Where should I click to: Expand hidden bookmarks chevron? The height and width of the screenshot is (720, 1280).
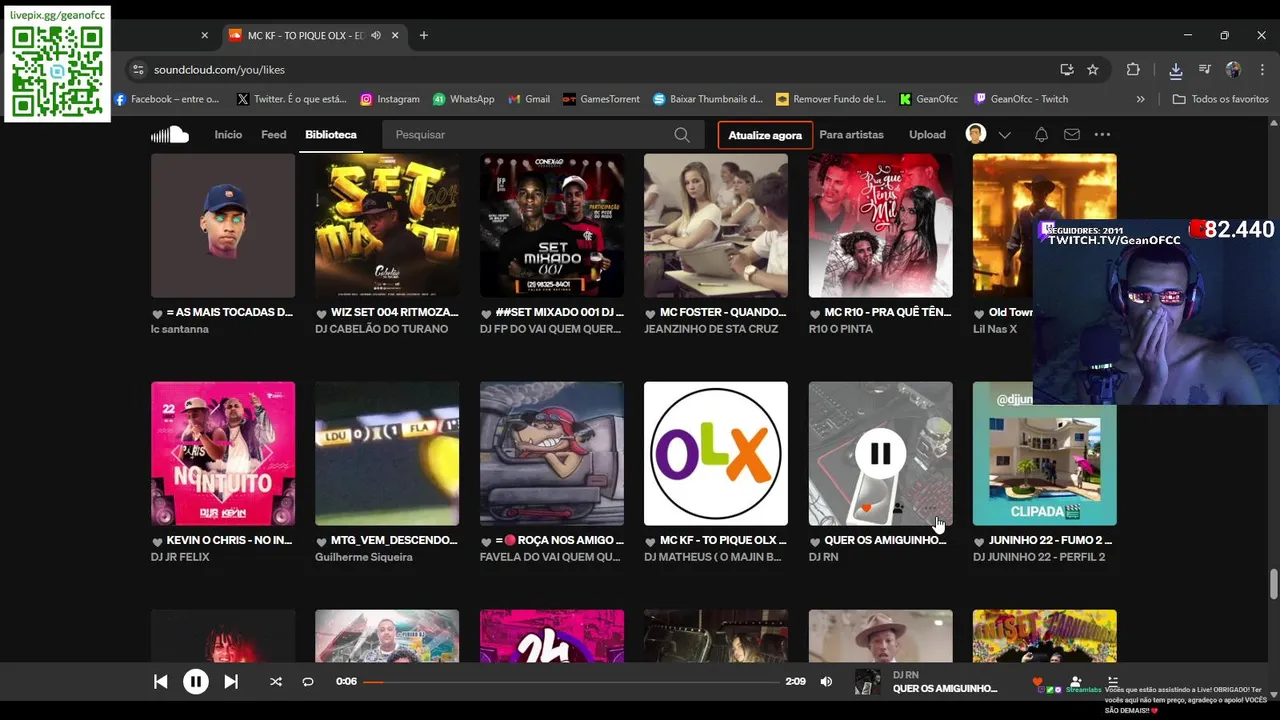click(1141, 99)
